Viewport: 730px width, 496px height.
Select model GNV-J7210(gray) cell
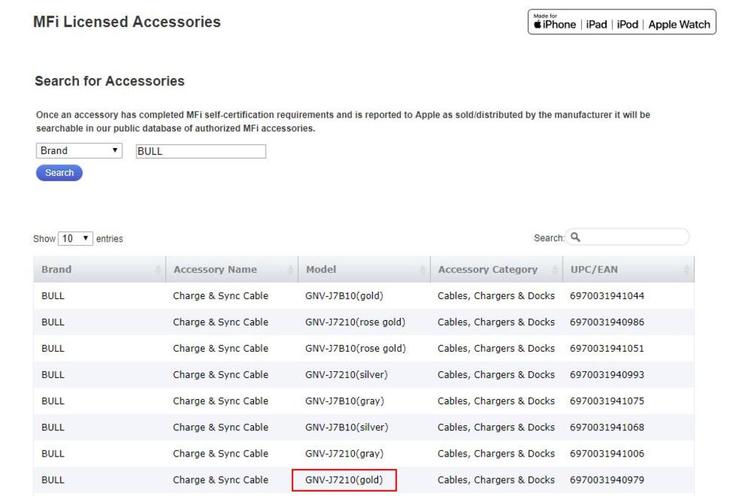[x=345, y=454]
